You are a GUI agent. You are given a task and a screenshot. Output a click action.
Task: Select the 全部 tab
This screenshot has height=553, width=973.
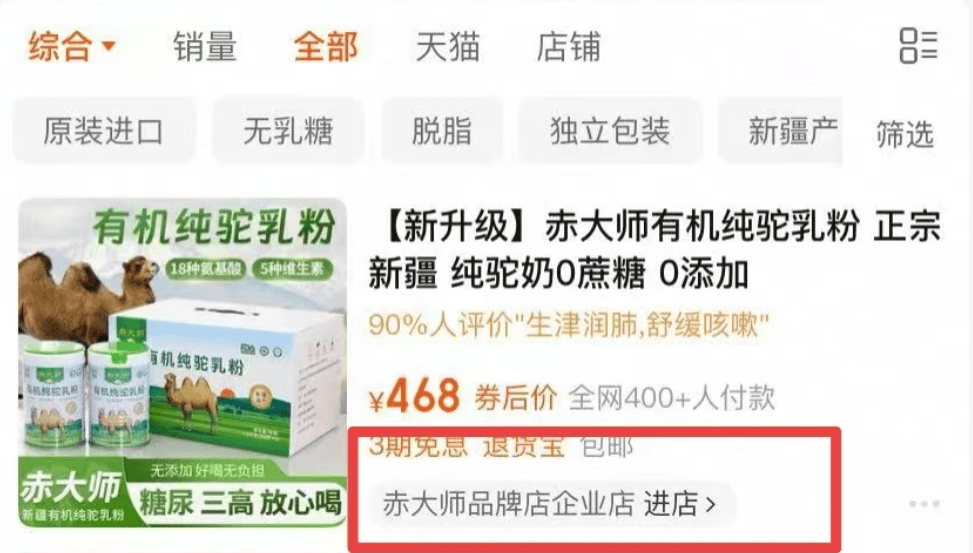pyautogui.click(x=326, y=47)
